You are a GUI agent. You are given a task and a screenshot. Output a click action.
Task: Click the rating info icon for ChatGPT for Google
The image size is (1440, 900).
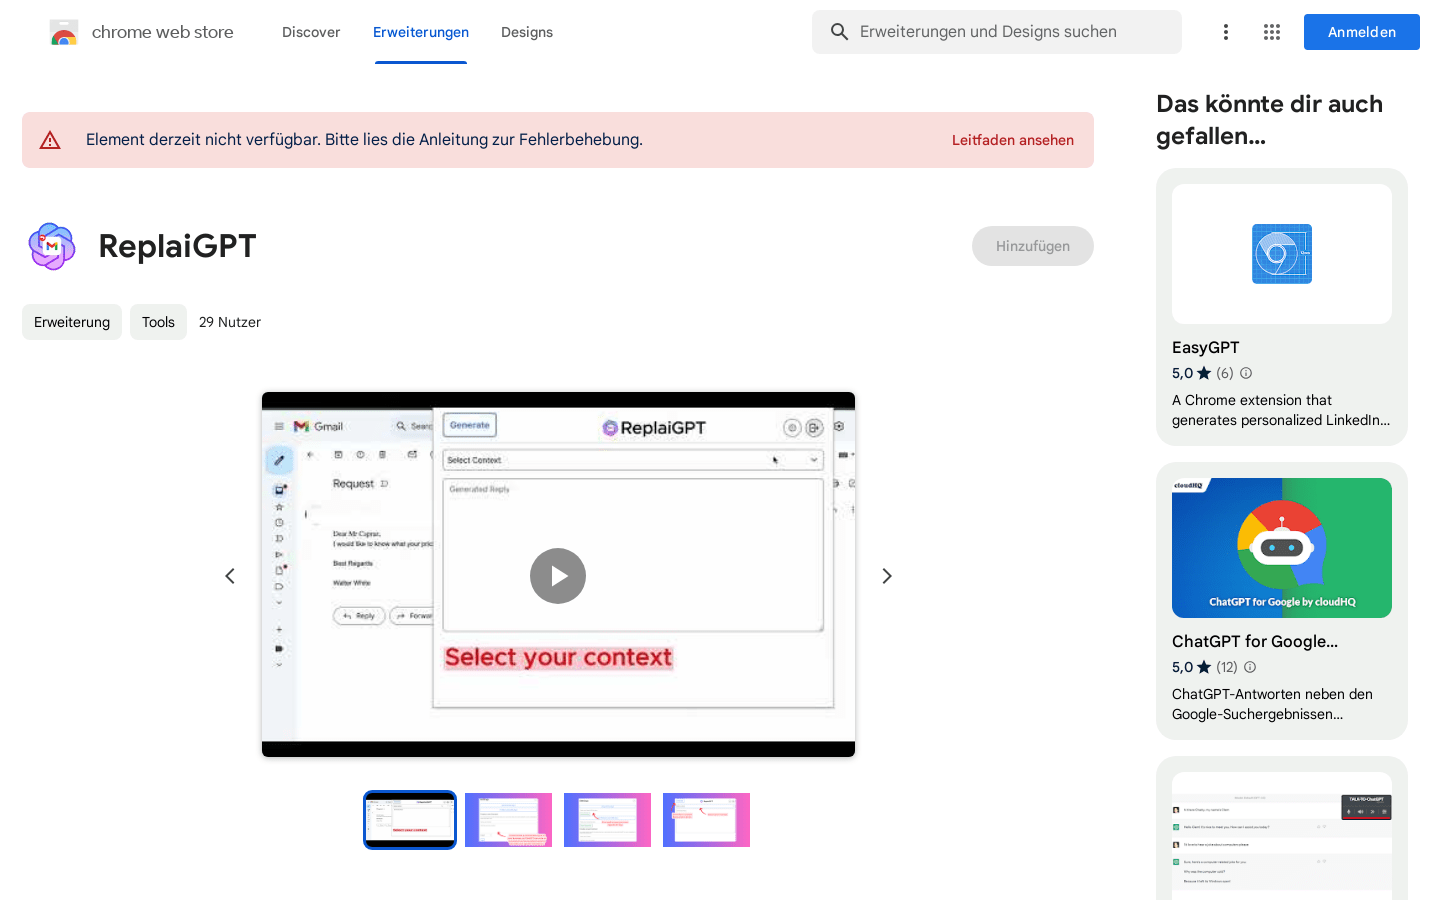pyautogui.click(x=1250, y=667)
